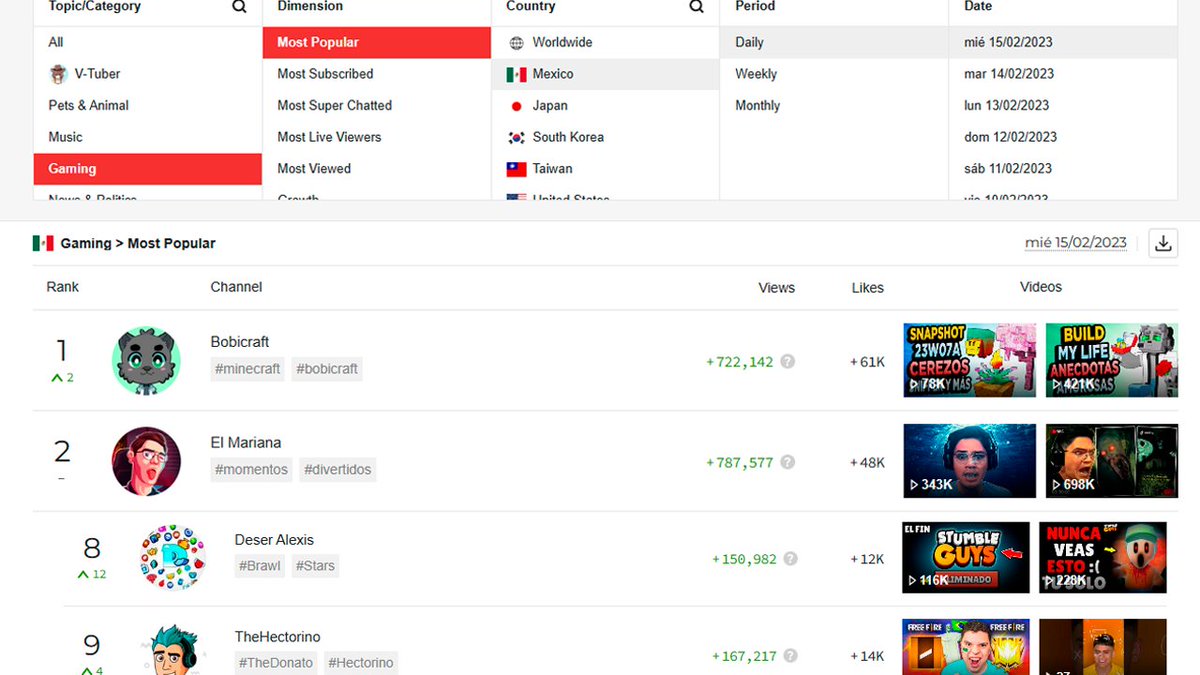Screen dimensions: 1200x675
Task: Click the #TheDonato tag
Action: (276, 663)
